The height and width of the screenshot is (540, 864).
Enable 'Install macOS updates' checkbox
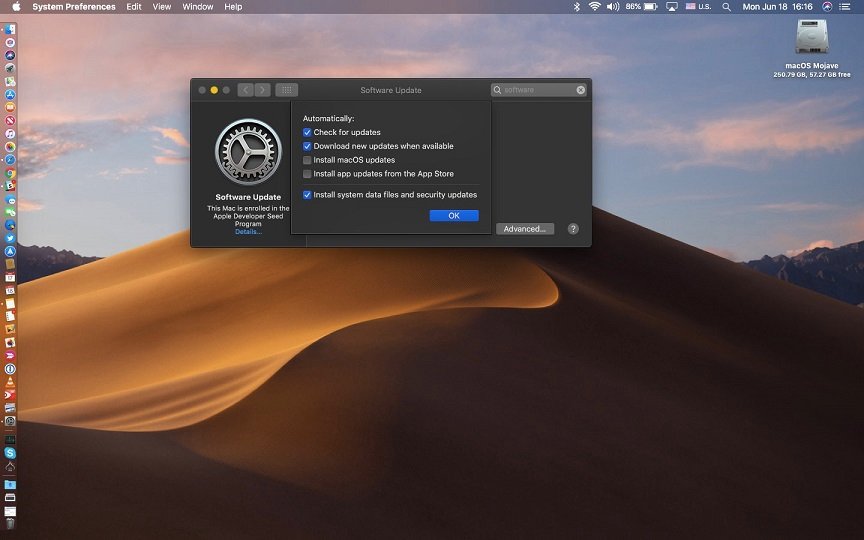[307, 160]
